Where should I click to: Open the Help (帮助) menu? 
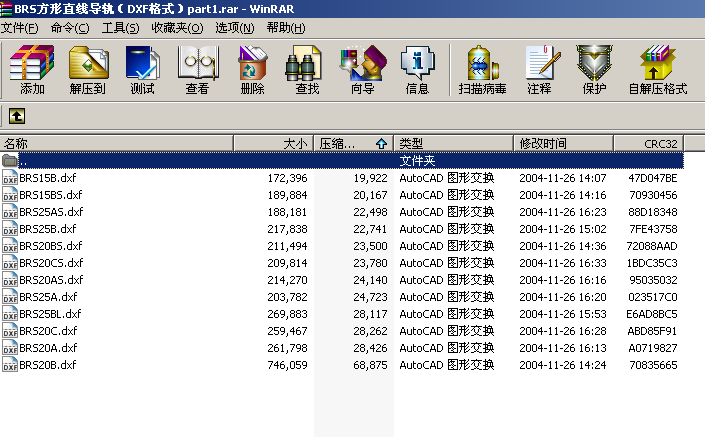[x=286, y=28]
